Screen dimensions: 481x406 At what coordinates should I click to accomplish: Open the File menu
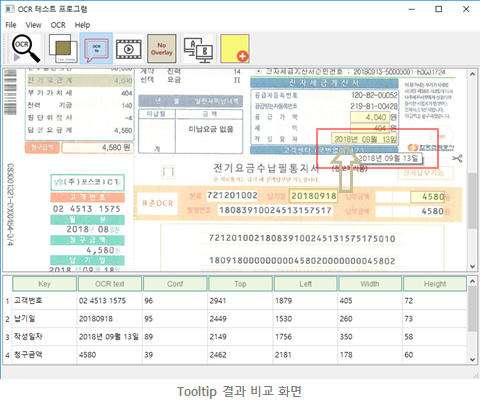(x=11, y=25)
